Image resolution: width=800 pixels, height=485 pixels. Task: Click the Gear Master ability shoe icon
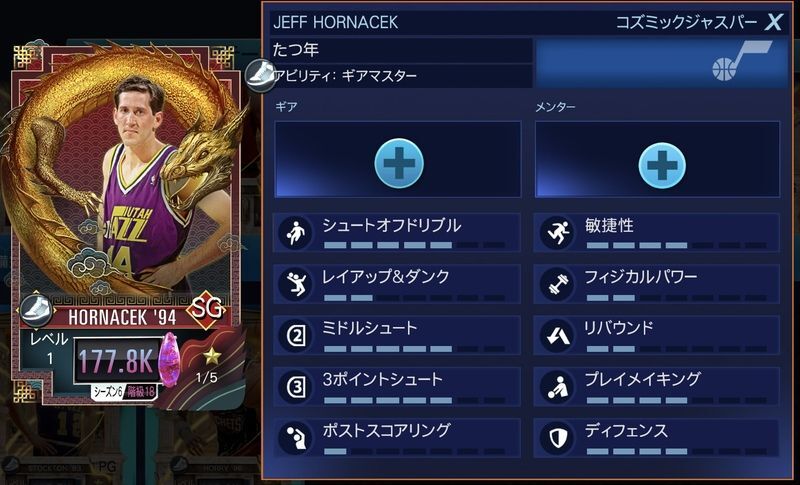pyautogui.click(x=261, y=75)
